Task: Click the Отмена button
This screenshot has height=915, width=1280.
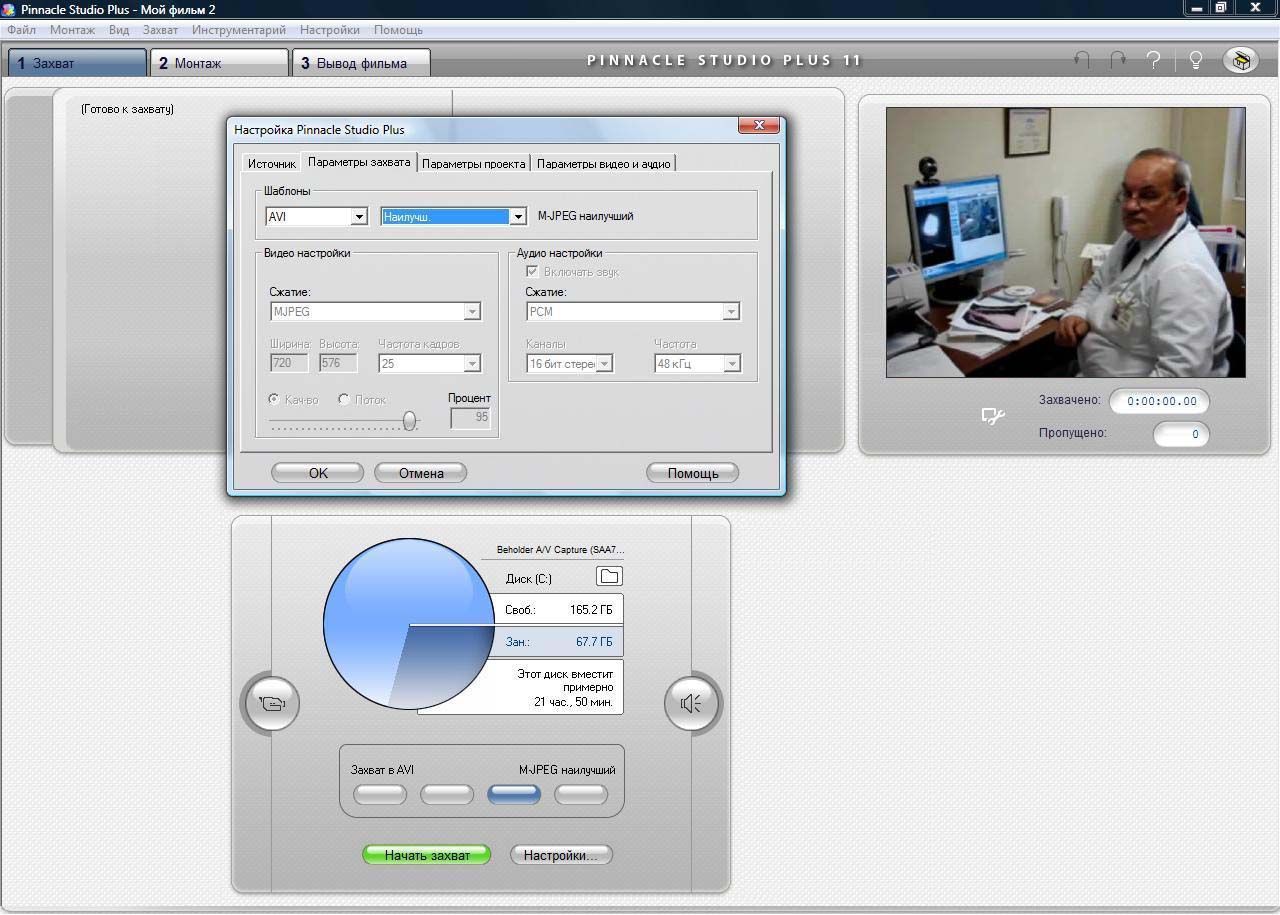Action: coord(421,473)
